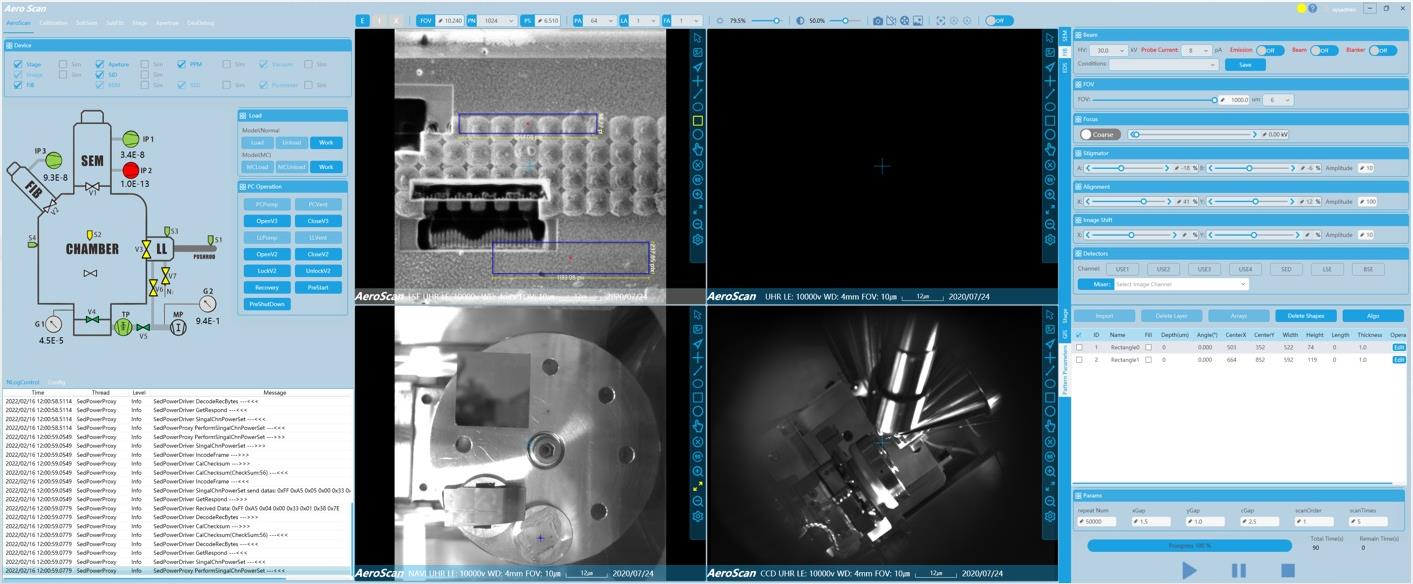The image size is (1413, 584).
Task: Click the Delete Shapes button
Action: tap(1305, 316)
